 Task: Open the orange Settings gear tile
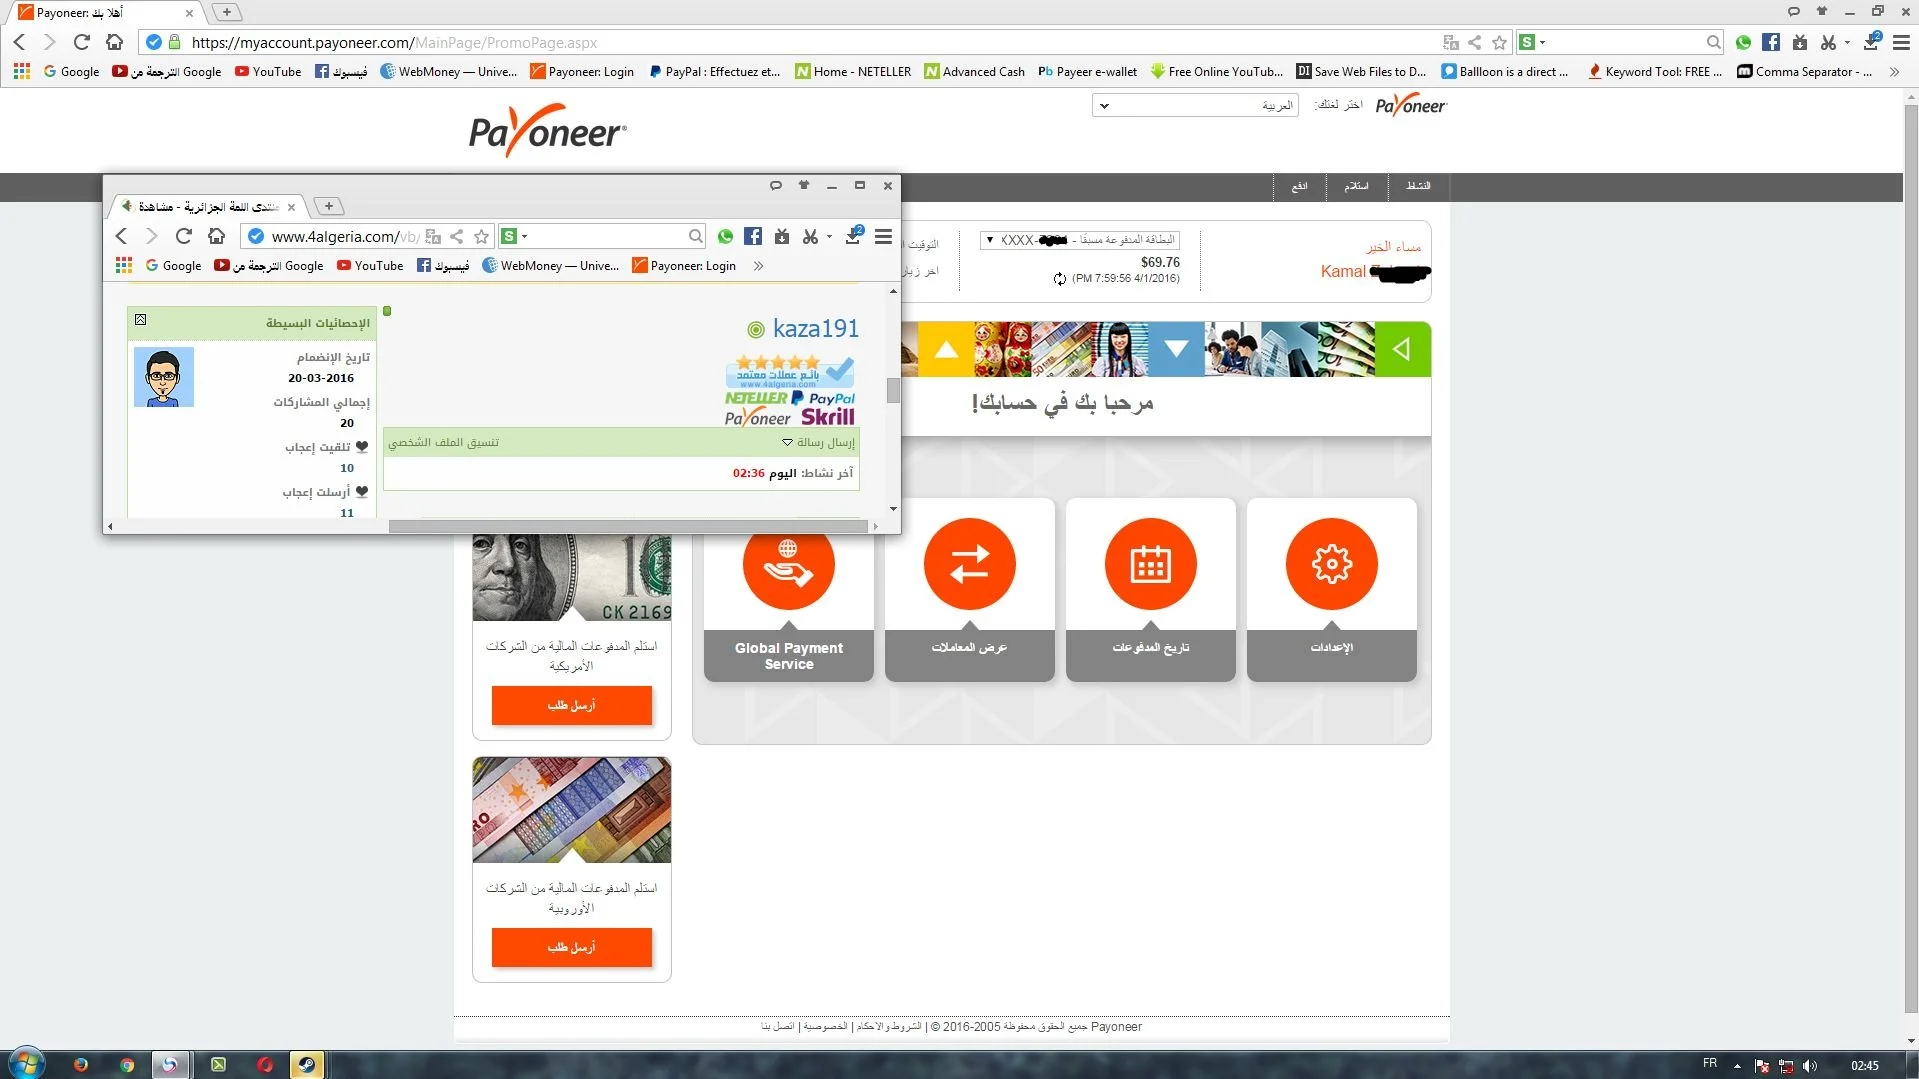(x=1331, y=564)
